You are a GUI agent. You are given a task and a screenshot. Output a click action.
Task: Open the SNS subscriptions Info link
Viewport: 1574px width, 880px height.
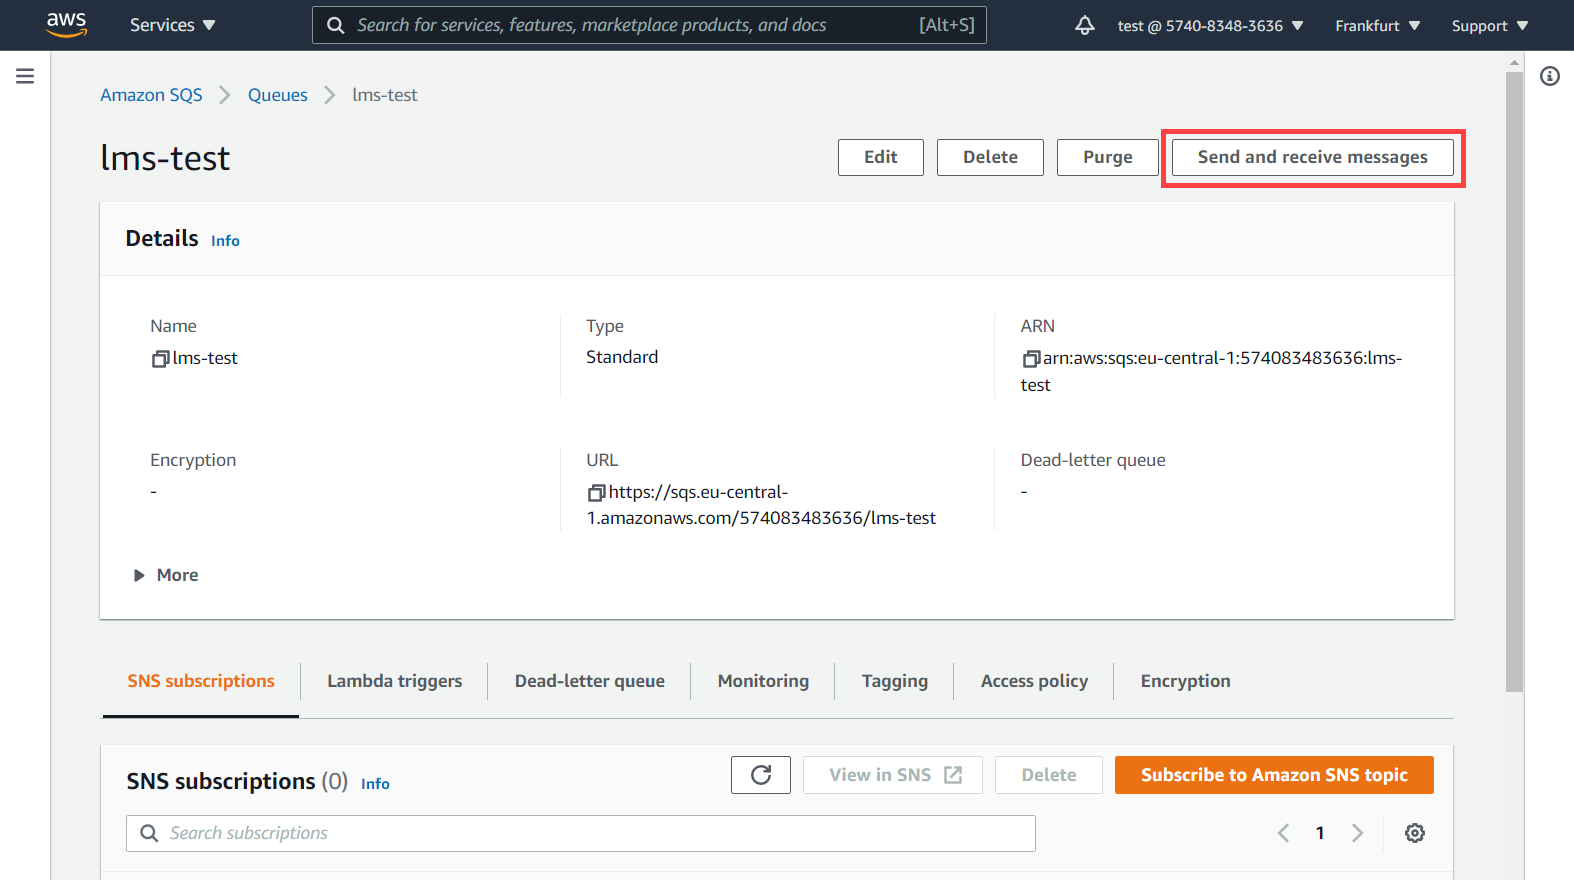point(375,784)
